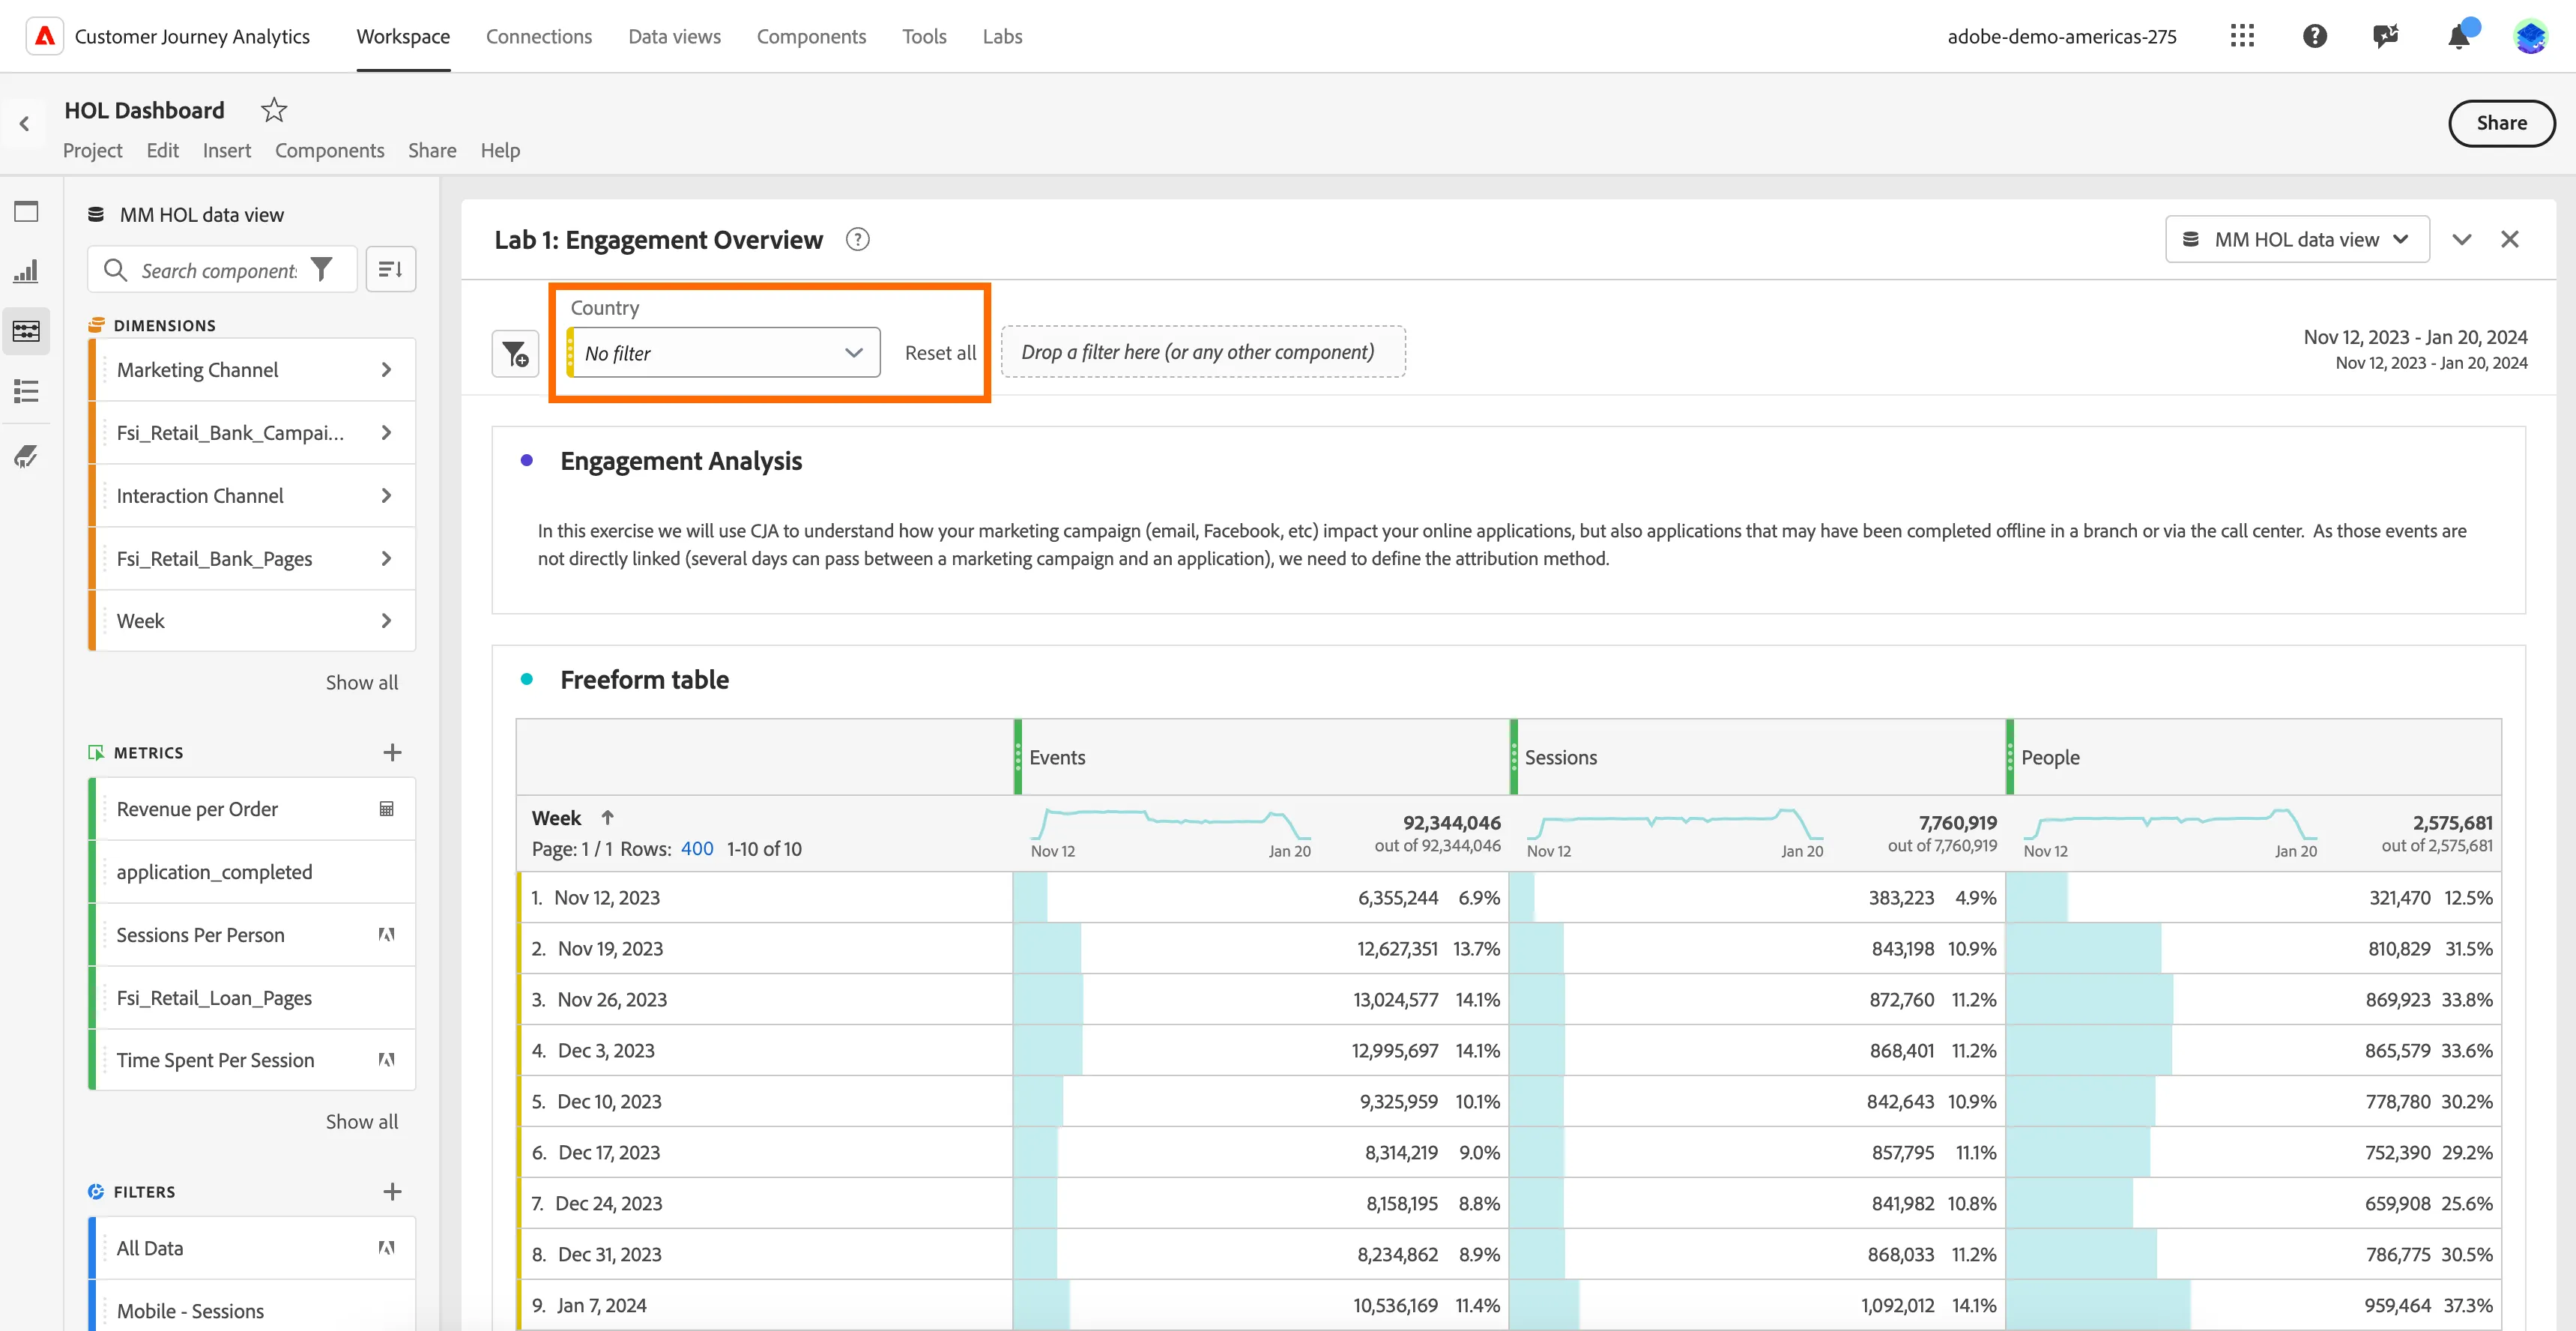Image resolution: width=2576 pixels, height=1331 pixels.
Task: Open the Insert menu
Action: [226, 151]
